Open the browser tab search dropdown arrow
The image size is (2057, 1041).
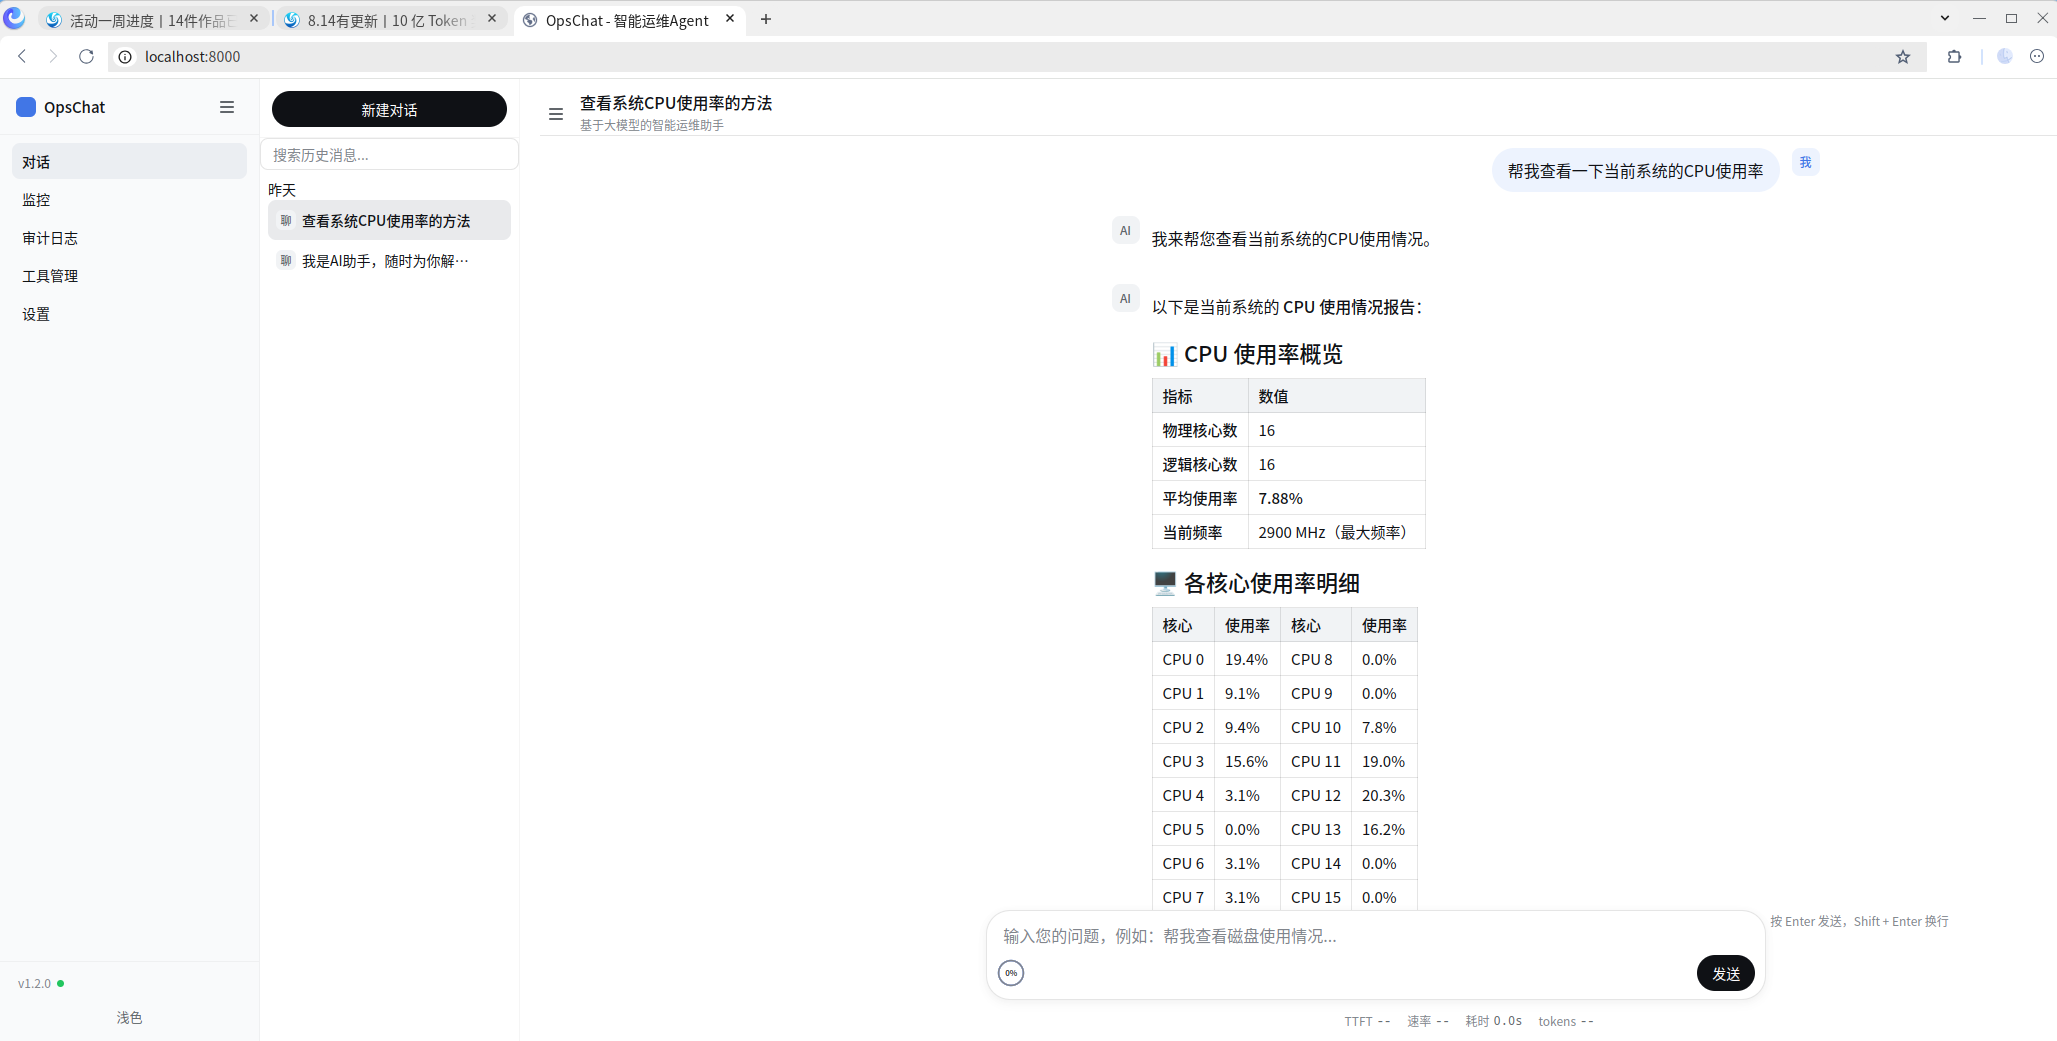tap(1944, 18)
